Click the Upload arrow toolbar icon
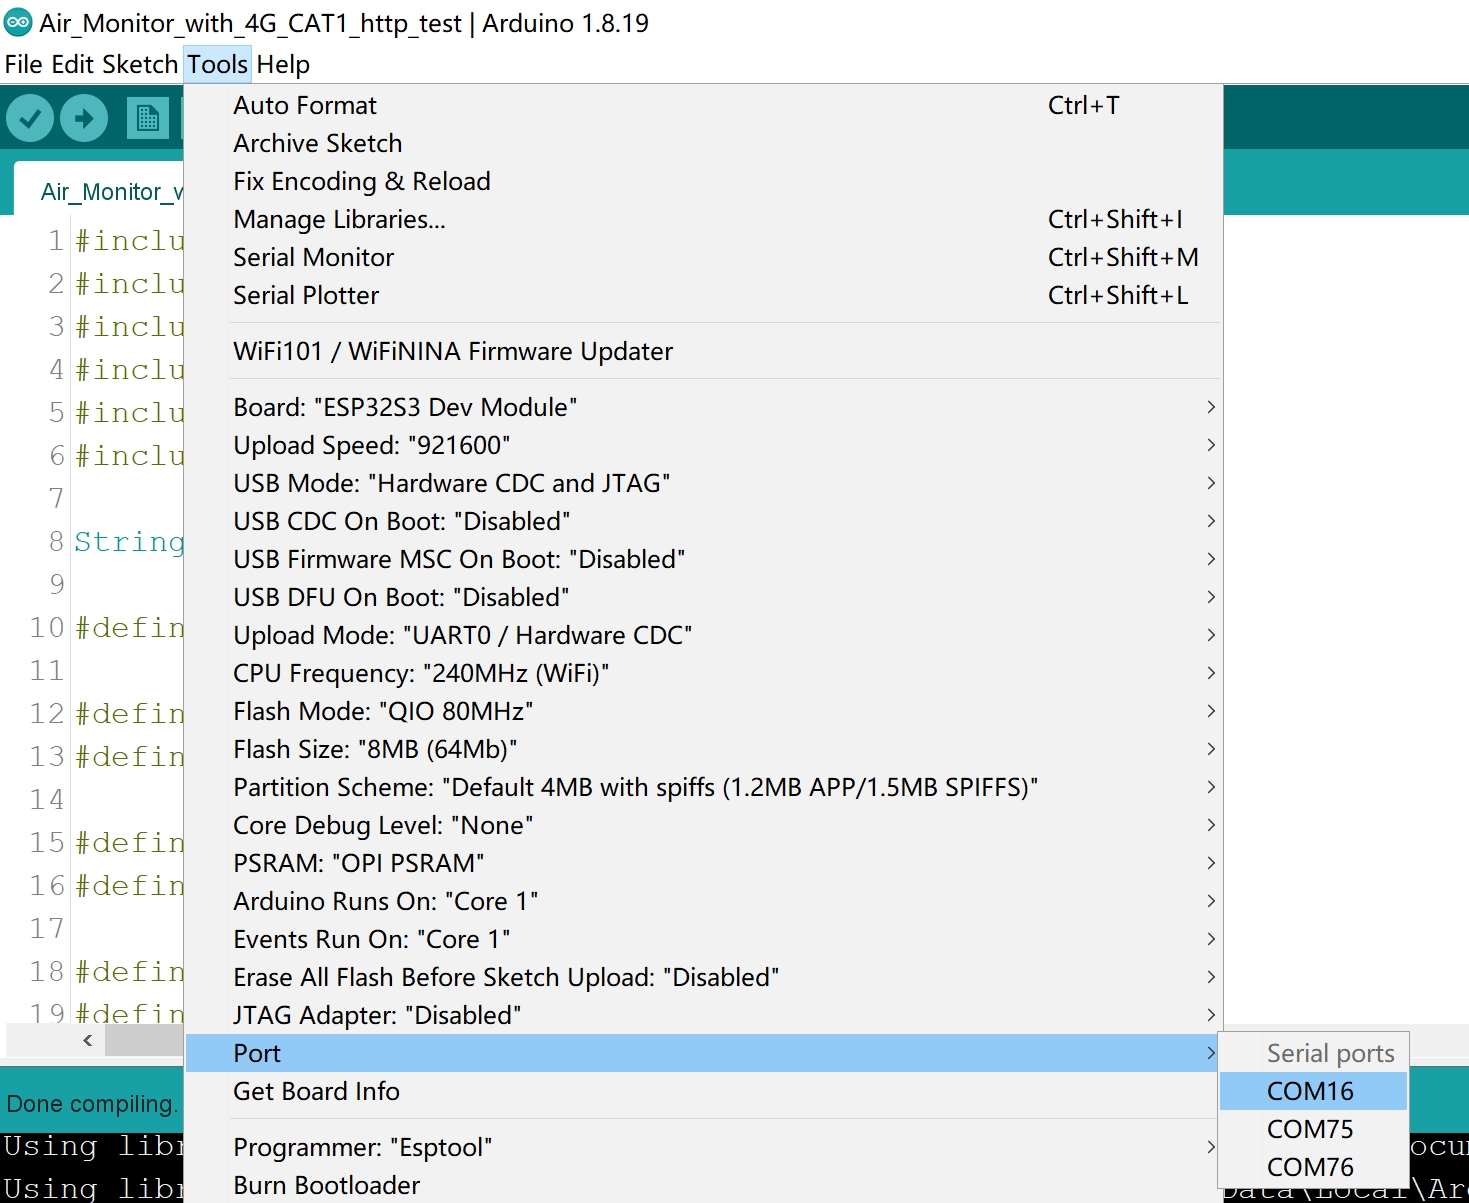 click(84, 119)
